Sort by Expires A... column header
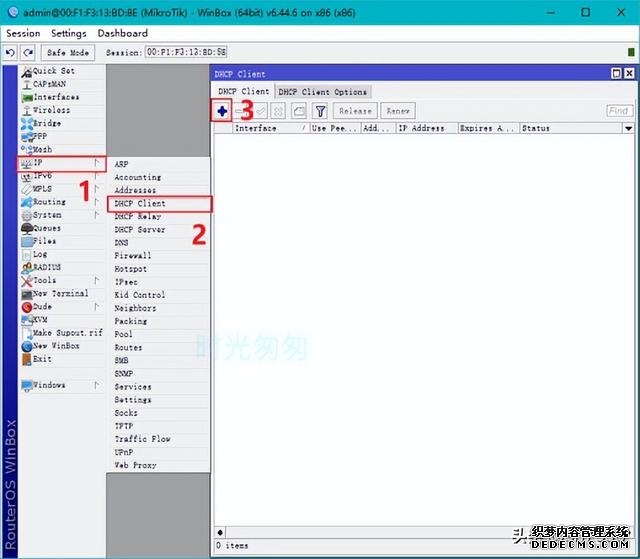 (x=489, y=129)
